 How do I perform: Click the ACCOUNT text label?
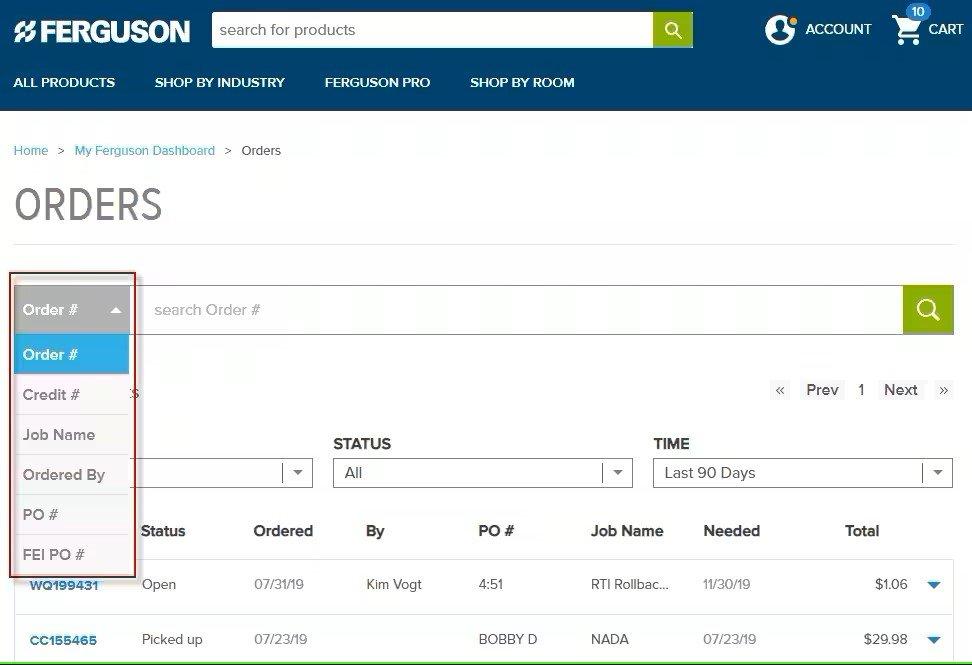click(838, 29)
